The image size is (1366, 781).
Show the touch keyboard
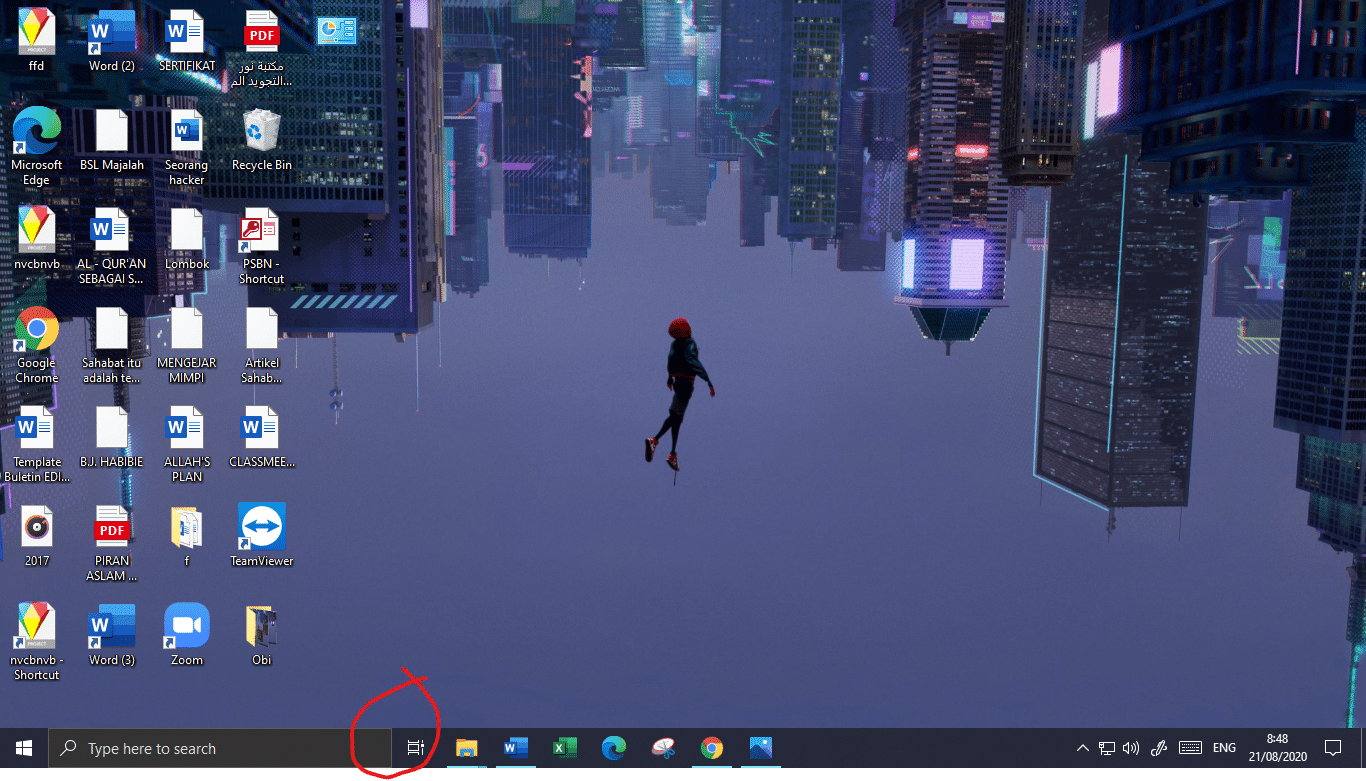pyautogui.click(x=1190, y=748)
